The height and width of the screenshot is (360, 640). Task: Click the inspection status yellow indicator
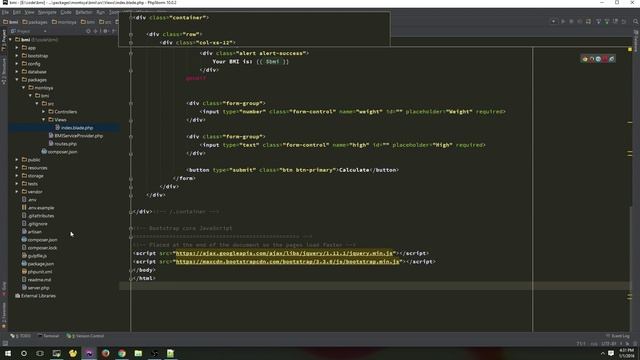click(x=630, y=49)
